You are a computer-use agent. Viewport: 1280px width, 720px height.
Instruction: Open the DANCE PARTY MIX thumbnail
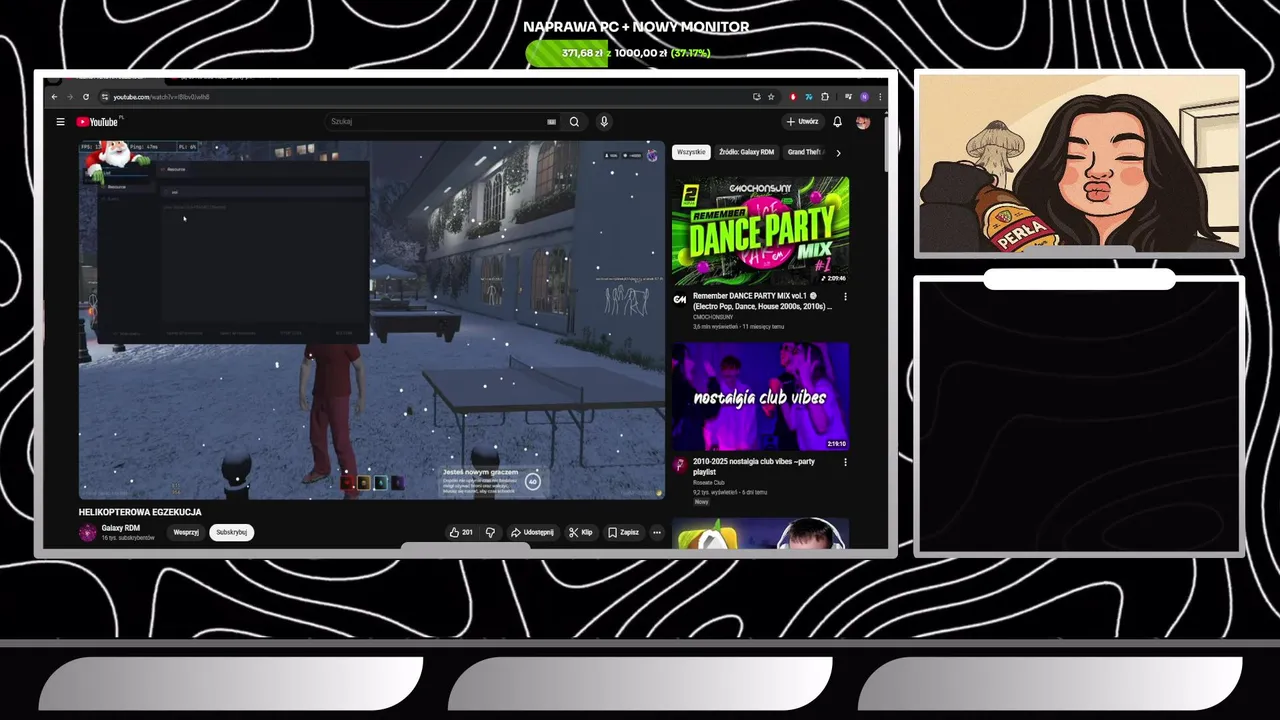(x=761, y=232)
